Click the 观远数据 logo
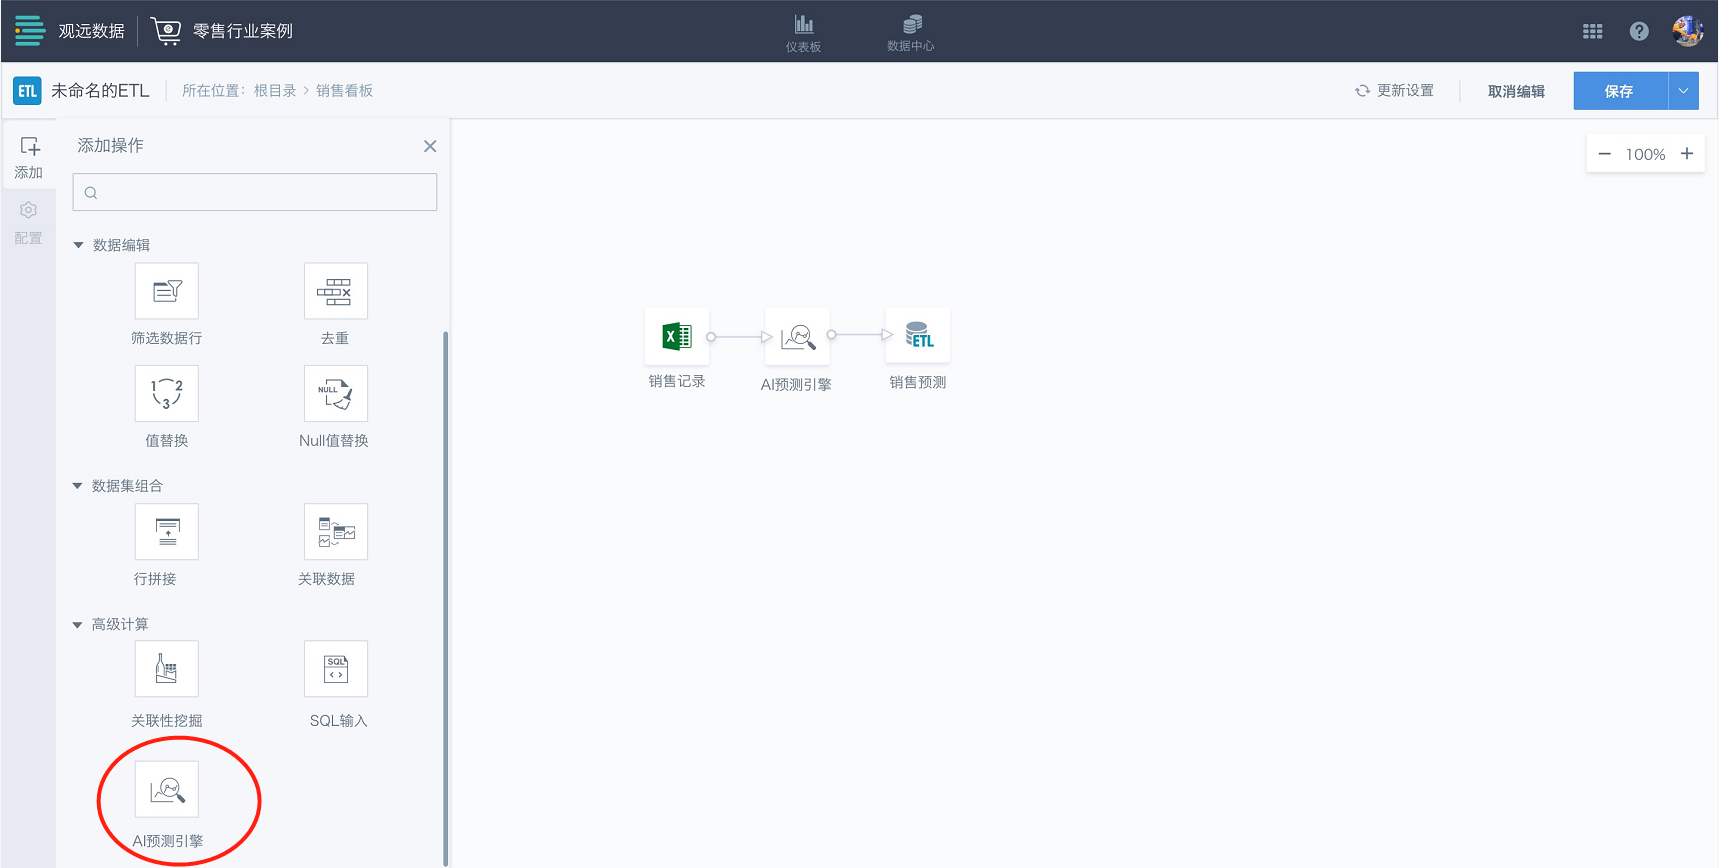The height and width of the screenshot is (868, 1719). click(70, 31)
